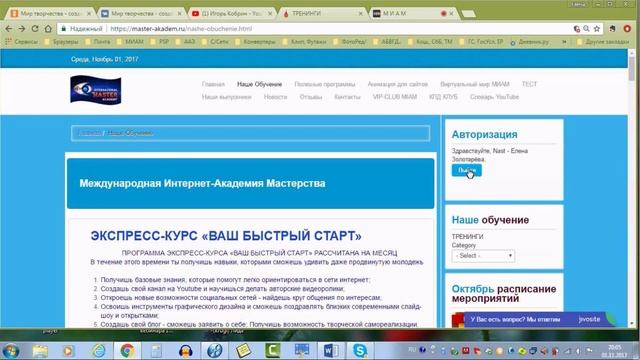The height and width of the screenshot is (360, 640).
Task: Open the Новости menu item
Action: pos(276,97)
